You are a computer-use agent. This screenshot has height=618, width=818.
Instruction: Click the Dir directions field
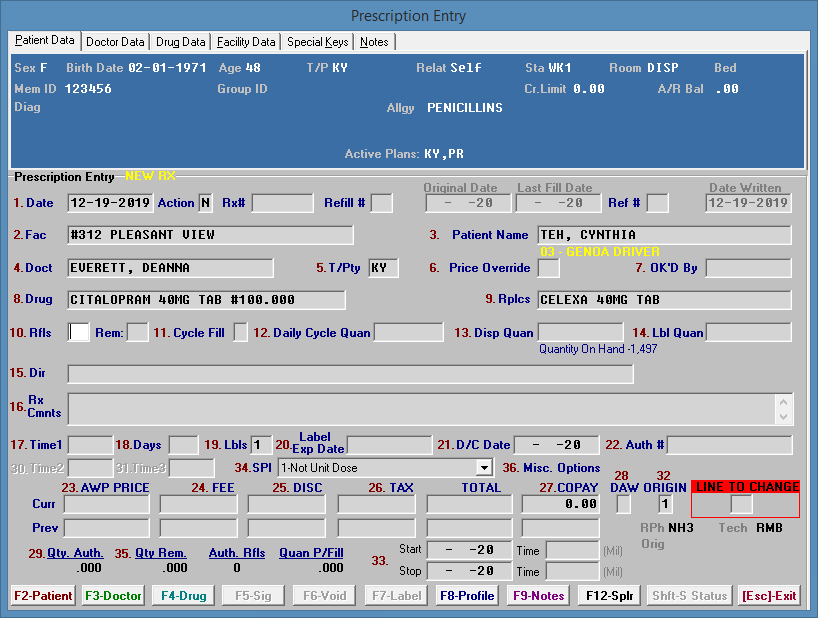350,374
